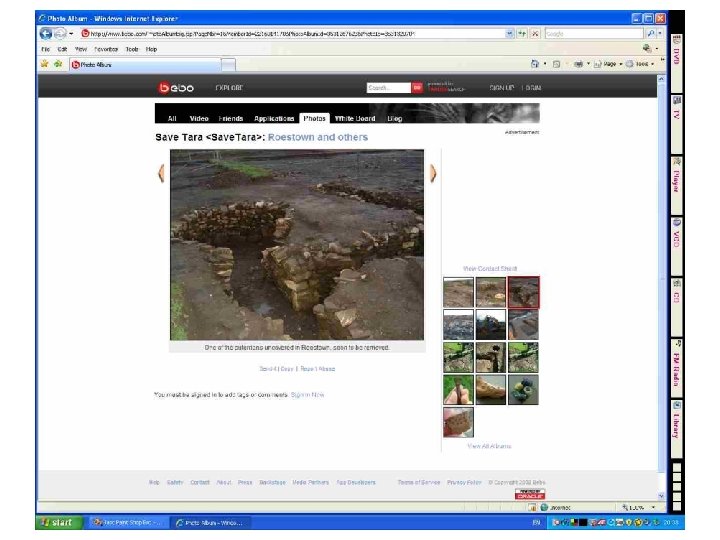Click the Add to Favorites icon

point(58,64)
